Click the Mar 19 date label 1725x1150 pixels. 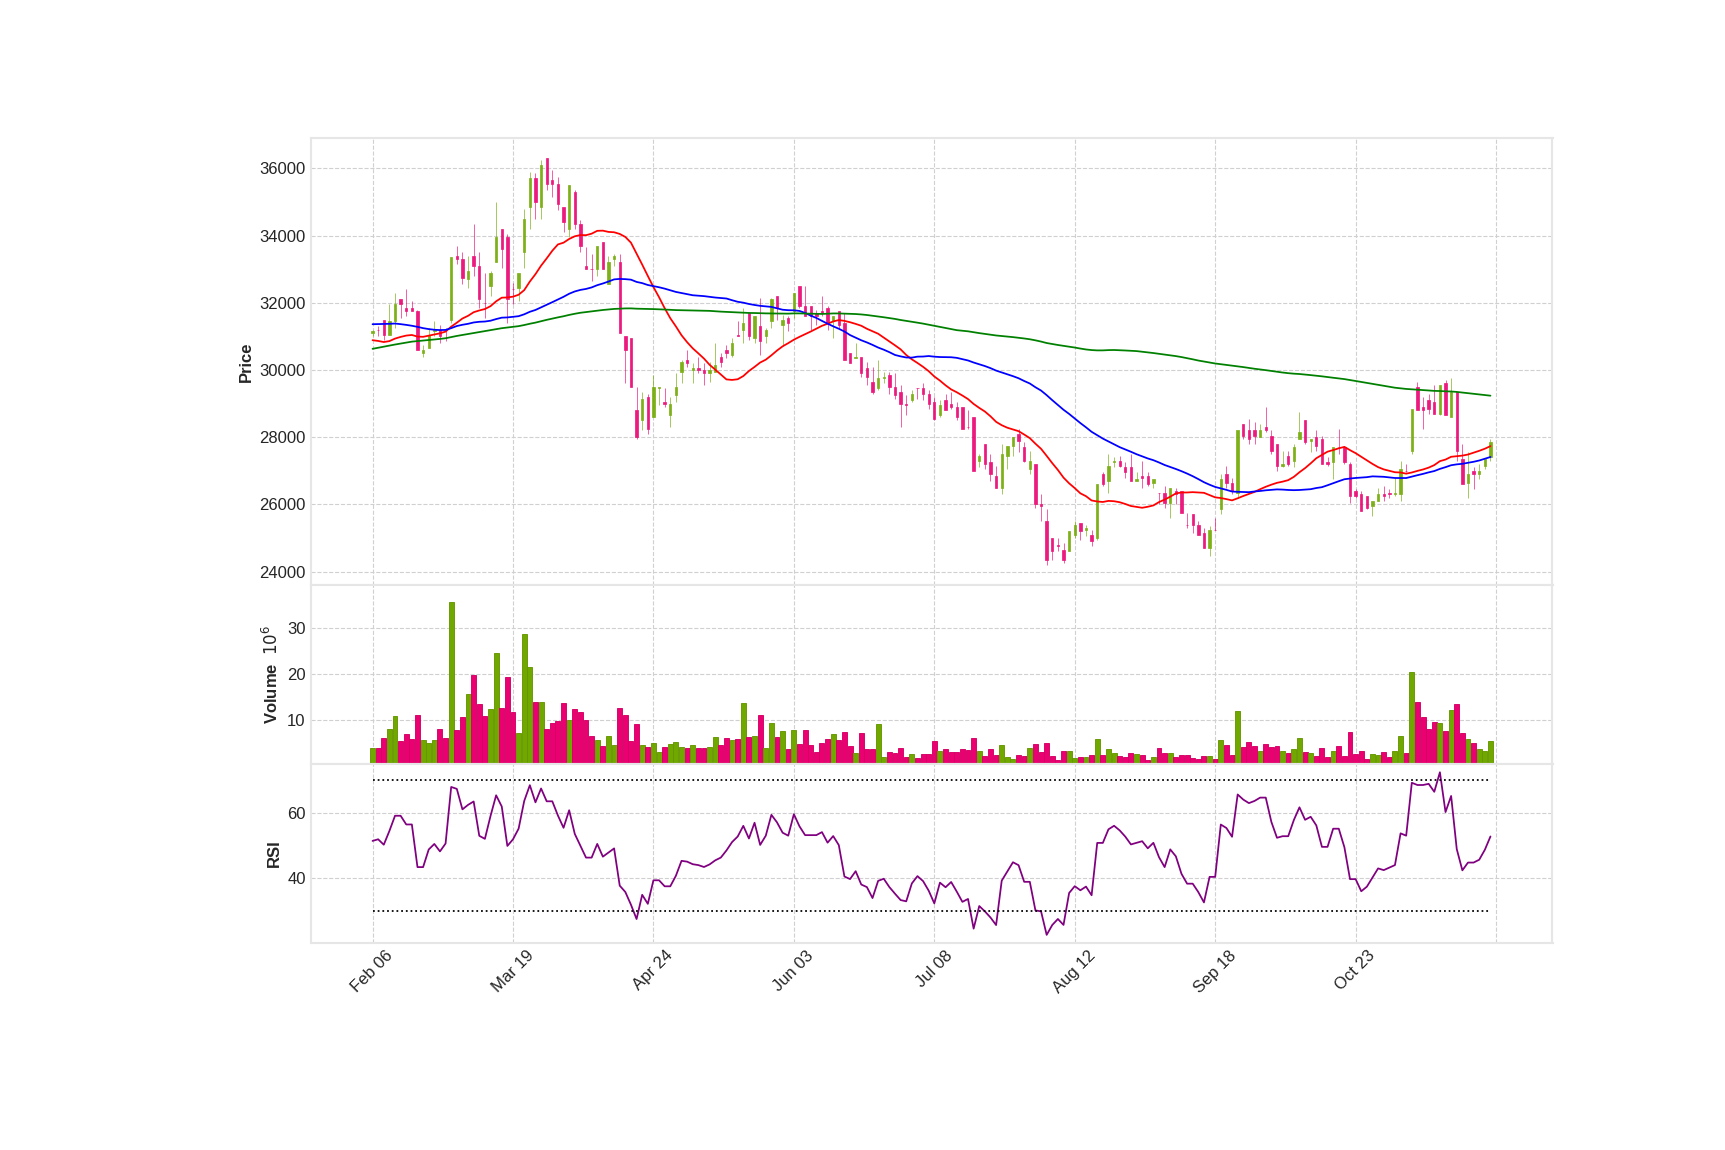click(511, 971)
